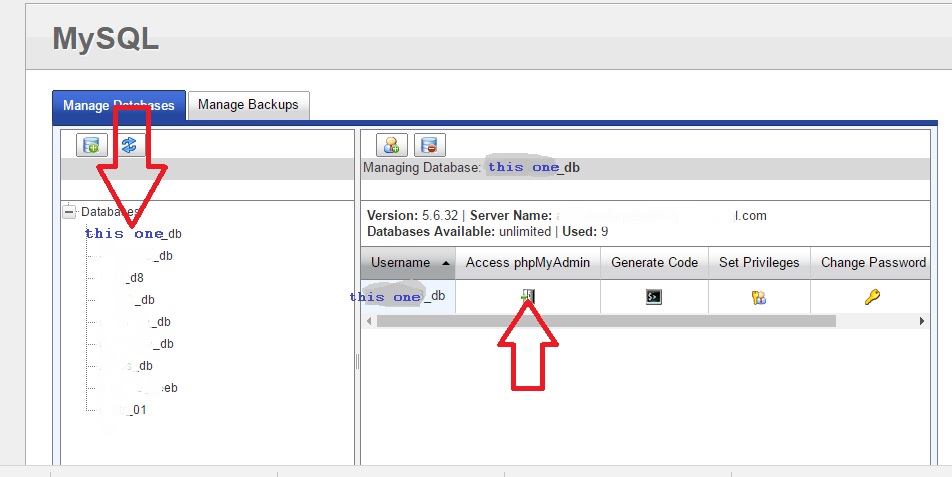The image size is (952, 477).
Task: Click the horizontal scrollbar thumb in the user table
Action: tap(606, 321)
